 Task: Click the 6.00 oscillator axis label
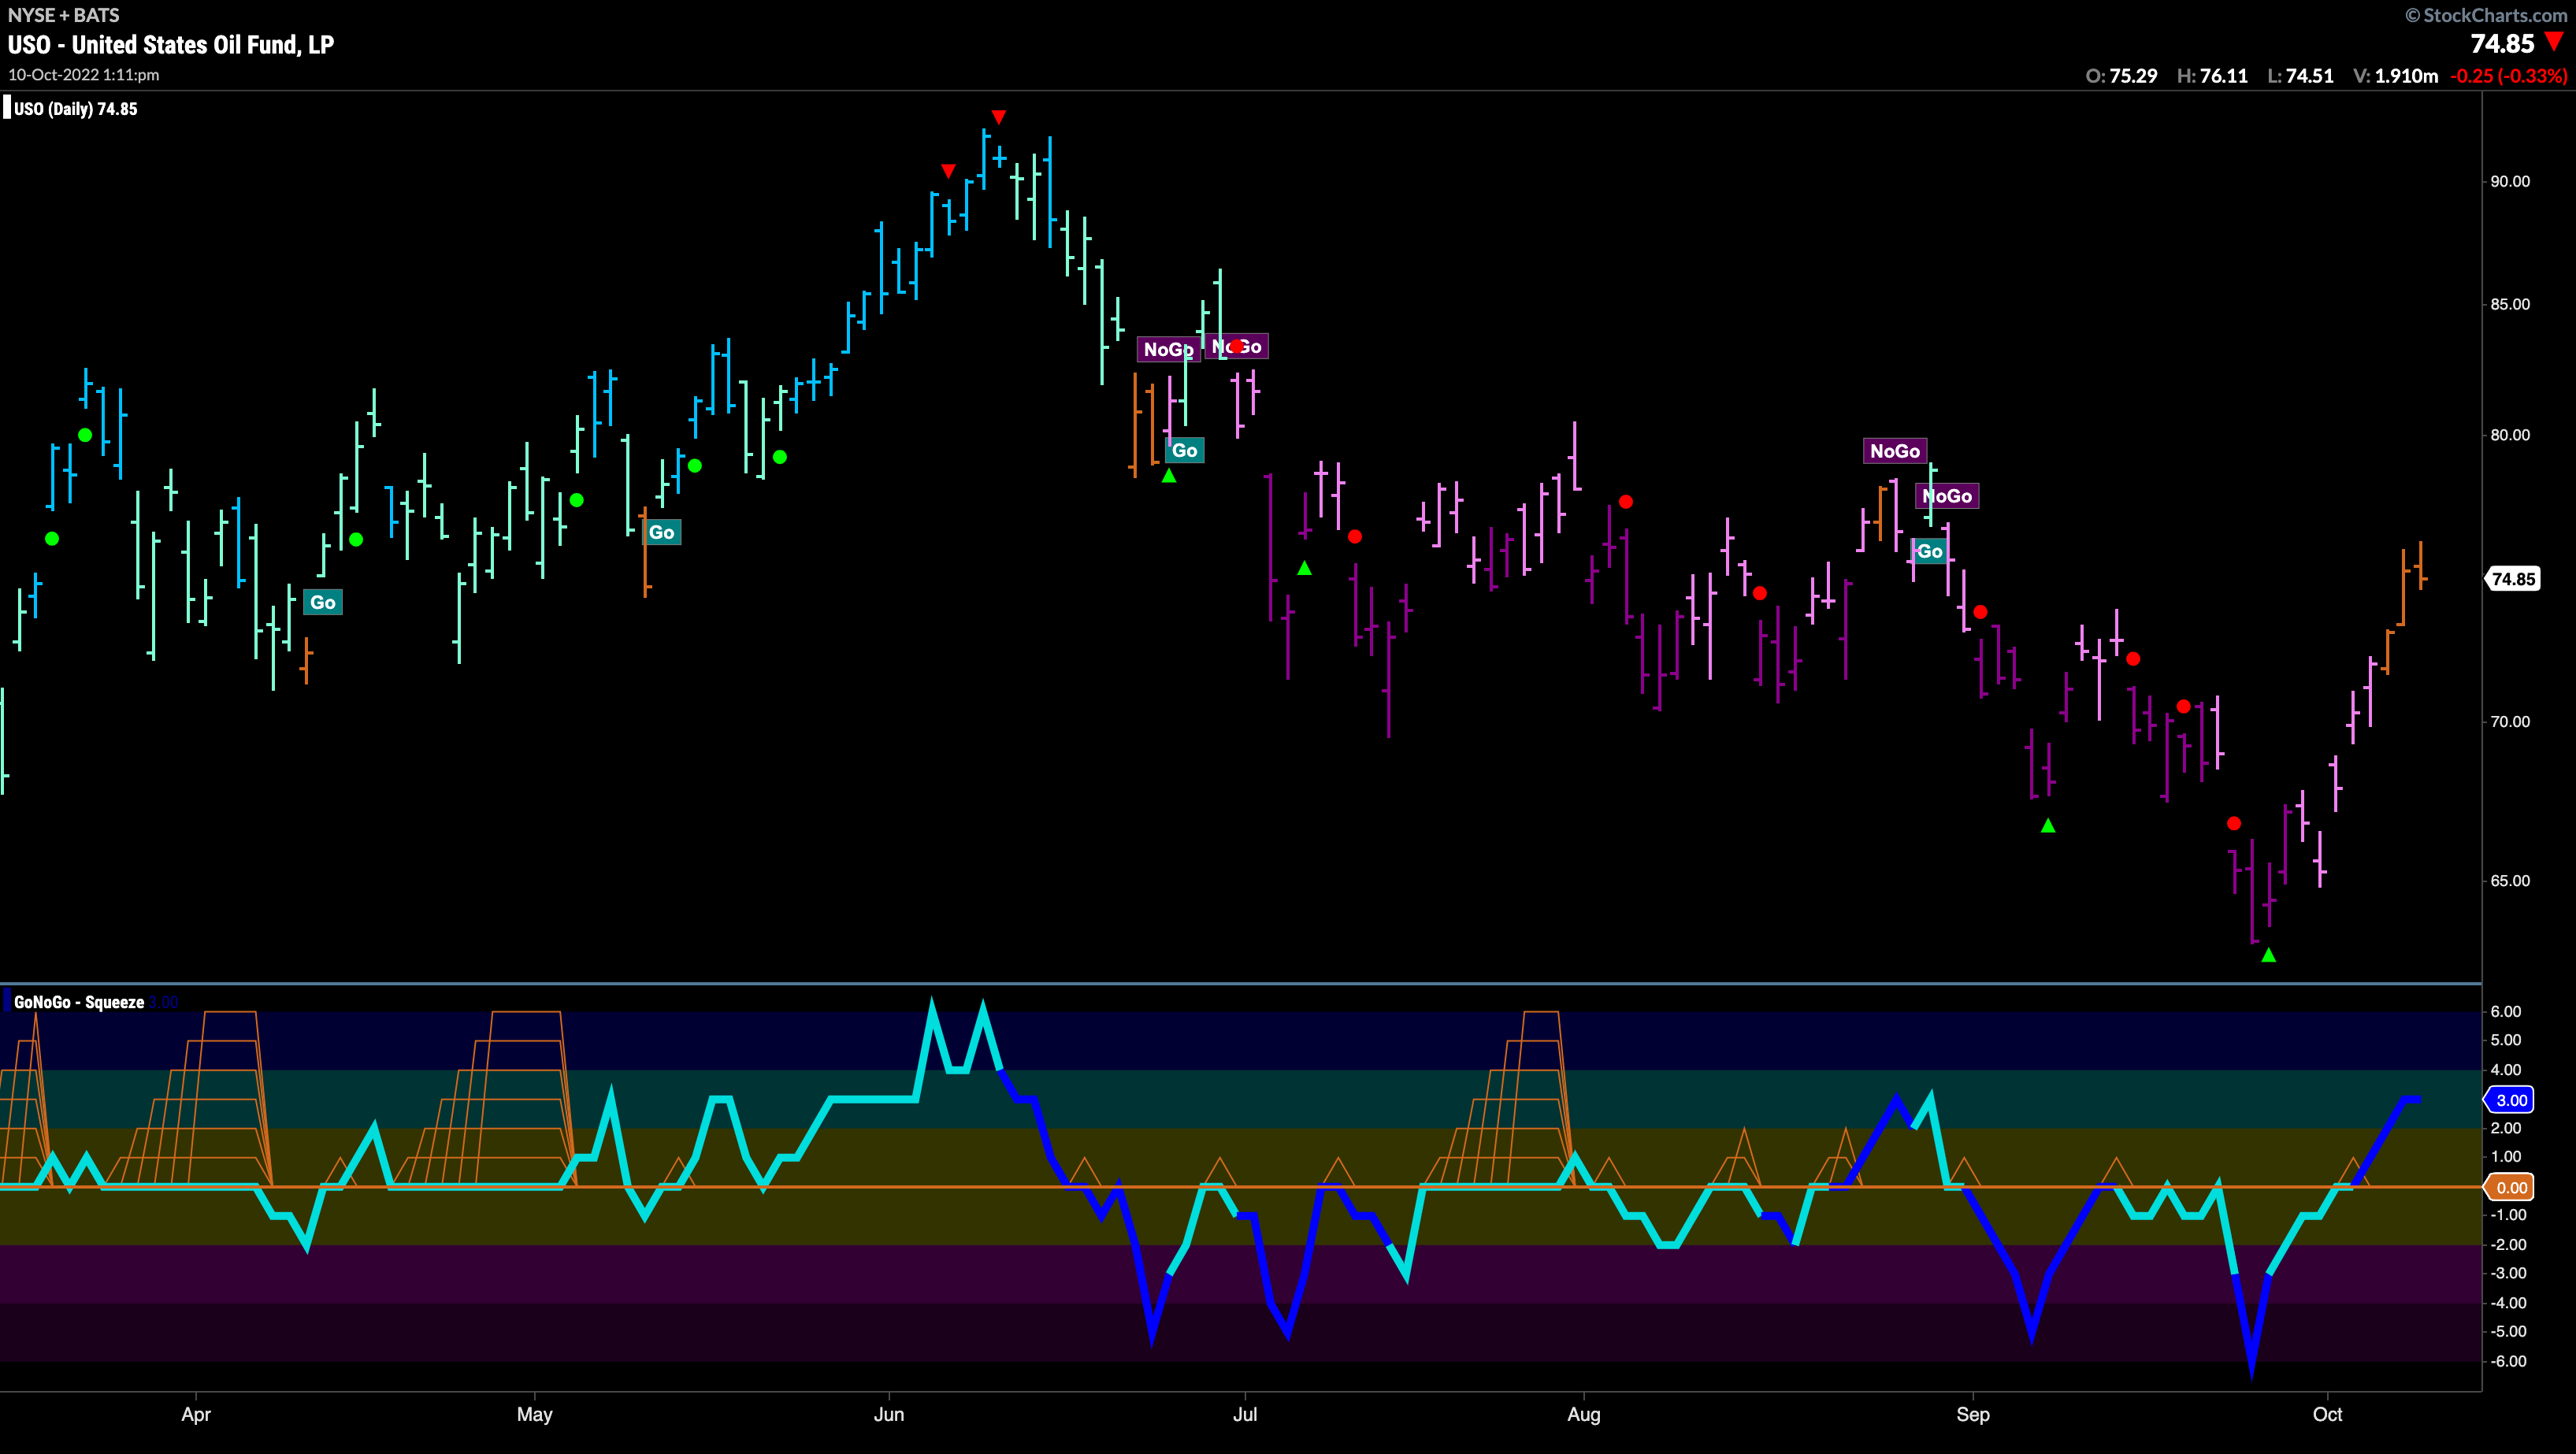point(2506,1012)
